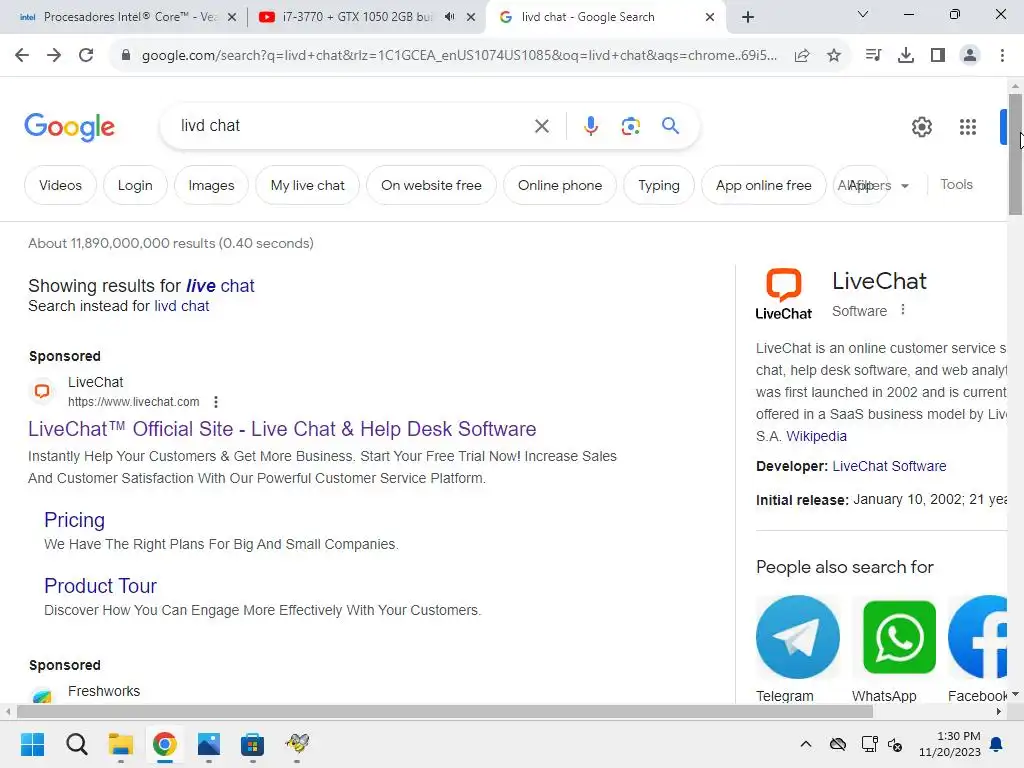The image size is (1024, 768).
Task: Close the YouTube tab
Action: click(x=471, y=17)
